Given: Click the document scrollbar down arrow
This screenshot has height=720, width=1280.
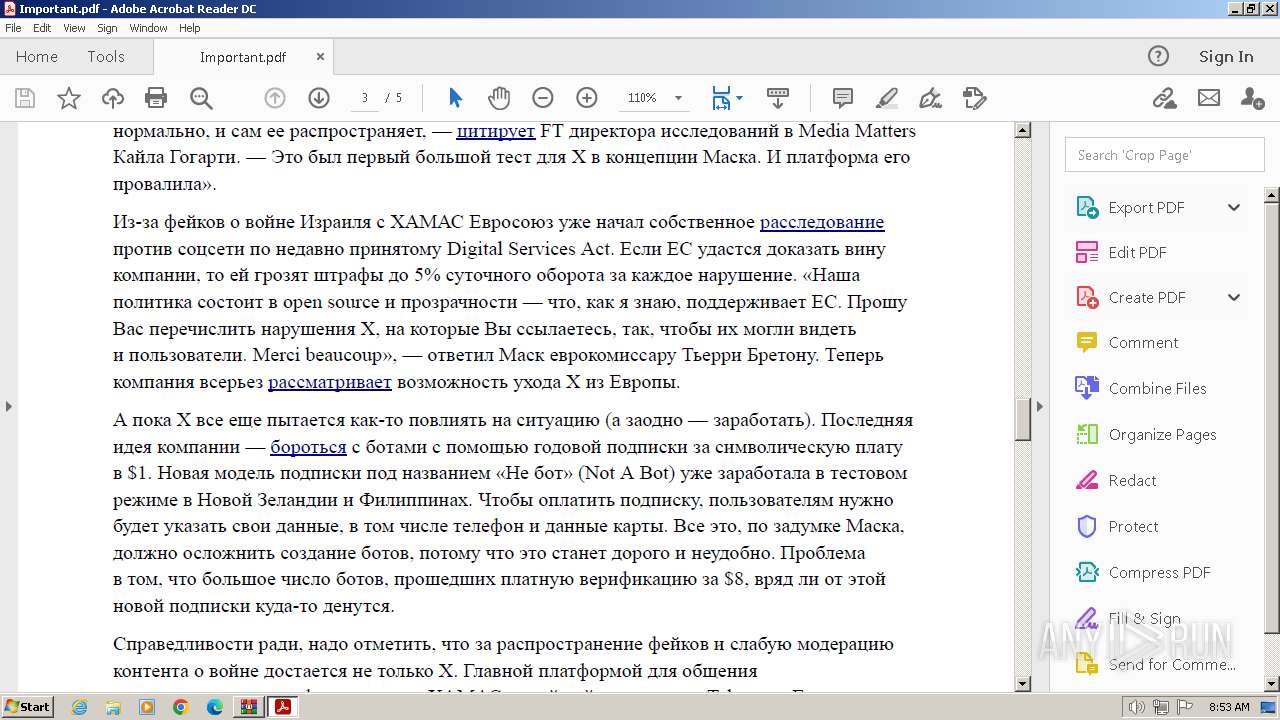Looking at the screenshot, I should [1023, 684].
